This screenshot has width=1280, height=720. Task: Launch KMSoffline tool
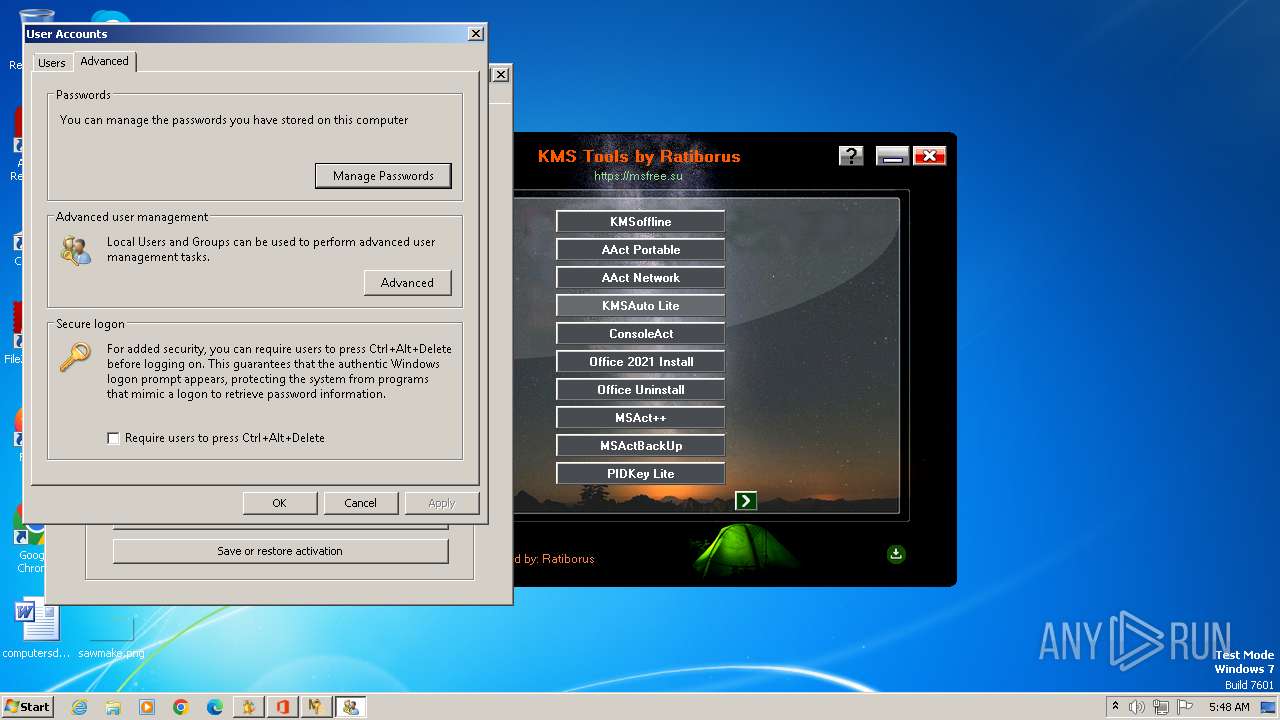[x=640, y=222]
